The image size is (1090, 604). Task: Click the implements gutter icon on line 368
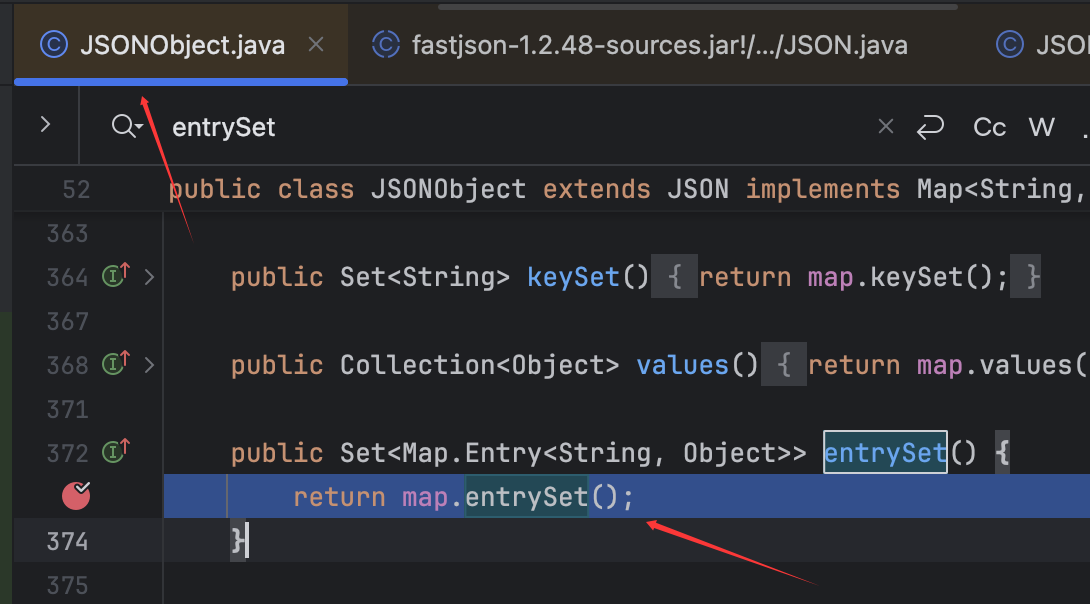tap(116, 363)
